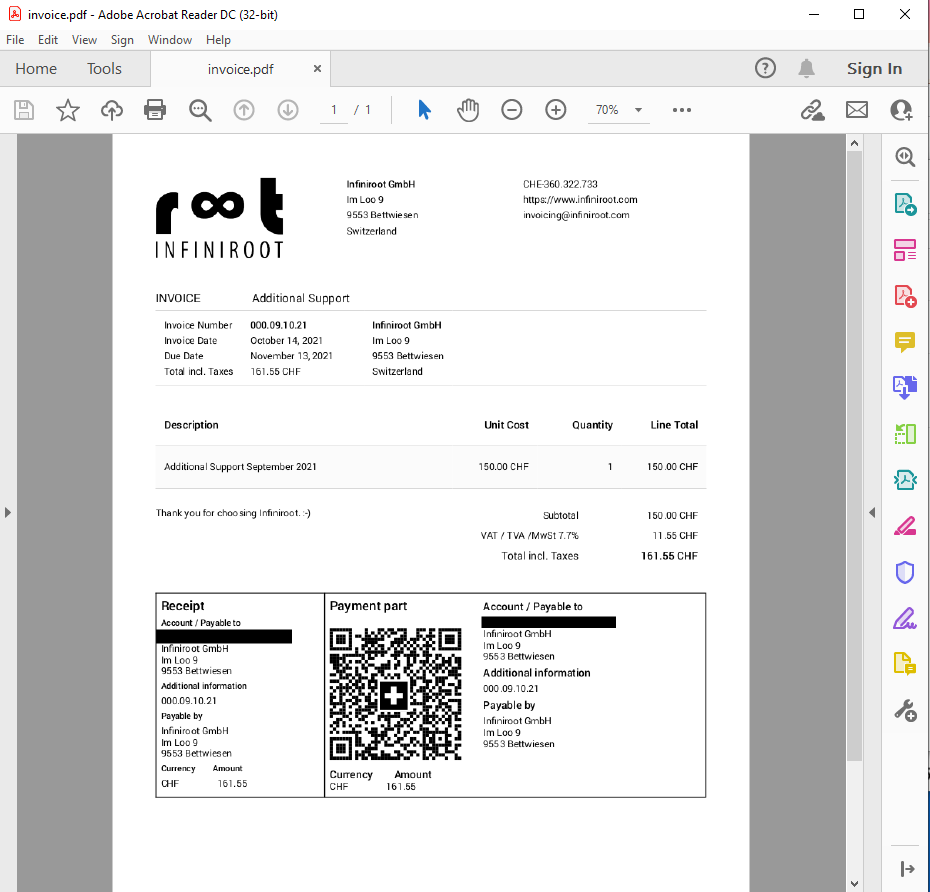Click the zoom in plus button

pos(556,110)
